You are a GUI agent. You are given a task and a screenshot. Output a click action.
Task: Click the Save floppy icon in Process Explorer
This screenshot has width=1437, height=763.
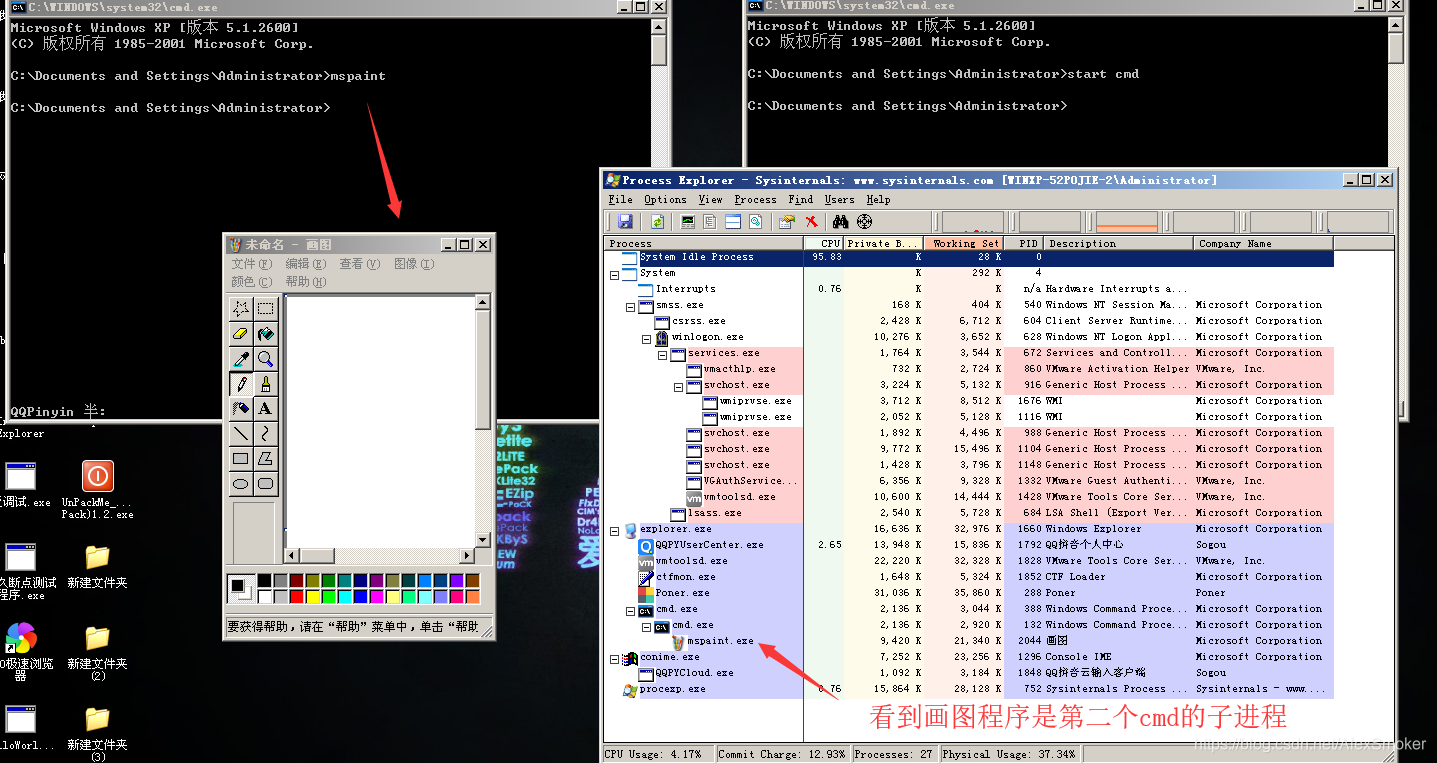(625, 221)
